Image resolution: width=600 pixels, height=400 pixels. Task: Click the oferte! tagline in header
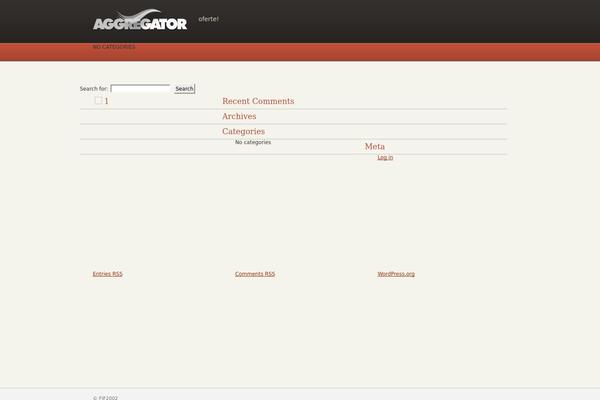pyautogui.click(x=209, y=19)
